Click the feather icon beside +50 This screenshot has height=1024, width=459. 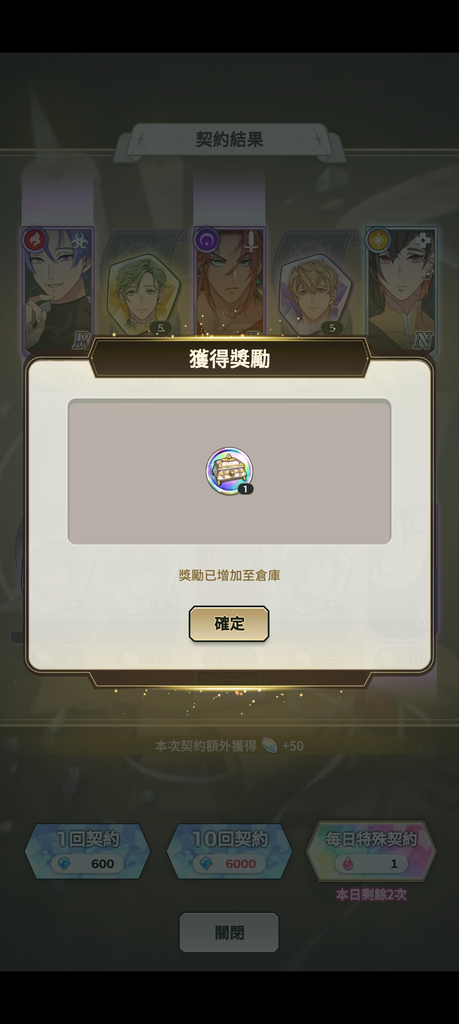tap(269, 746)
